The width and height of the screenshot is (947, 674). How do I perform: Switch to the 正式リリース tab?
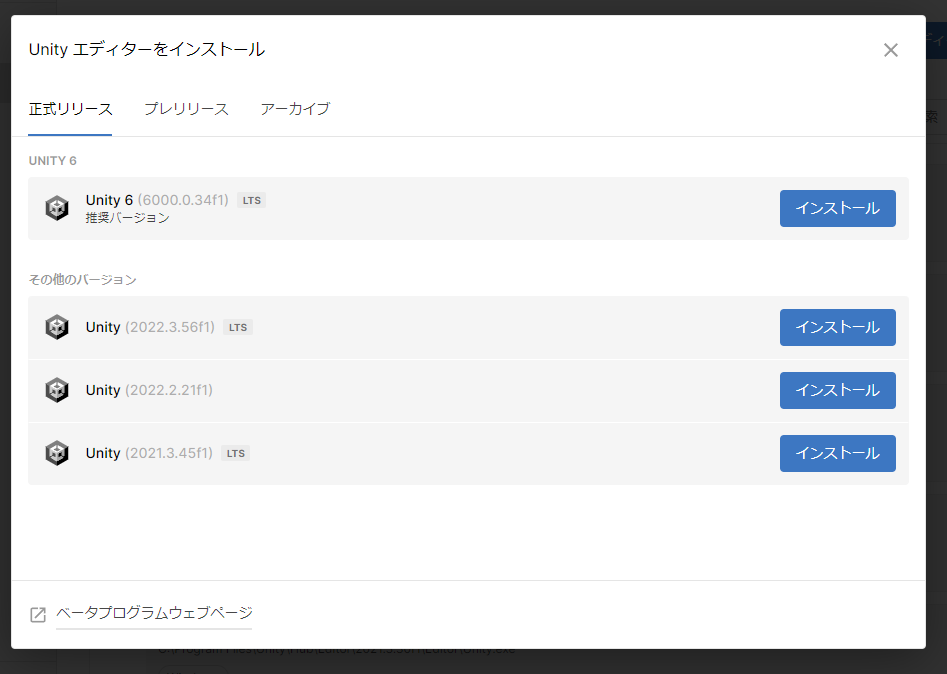tap(70, 109)
